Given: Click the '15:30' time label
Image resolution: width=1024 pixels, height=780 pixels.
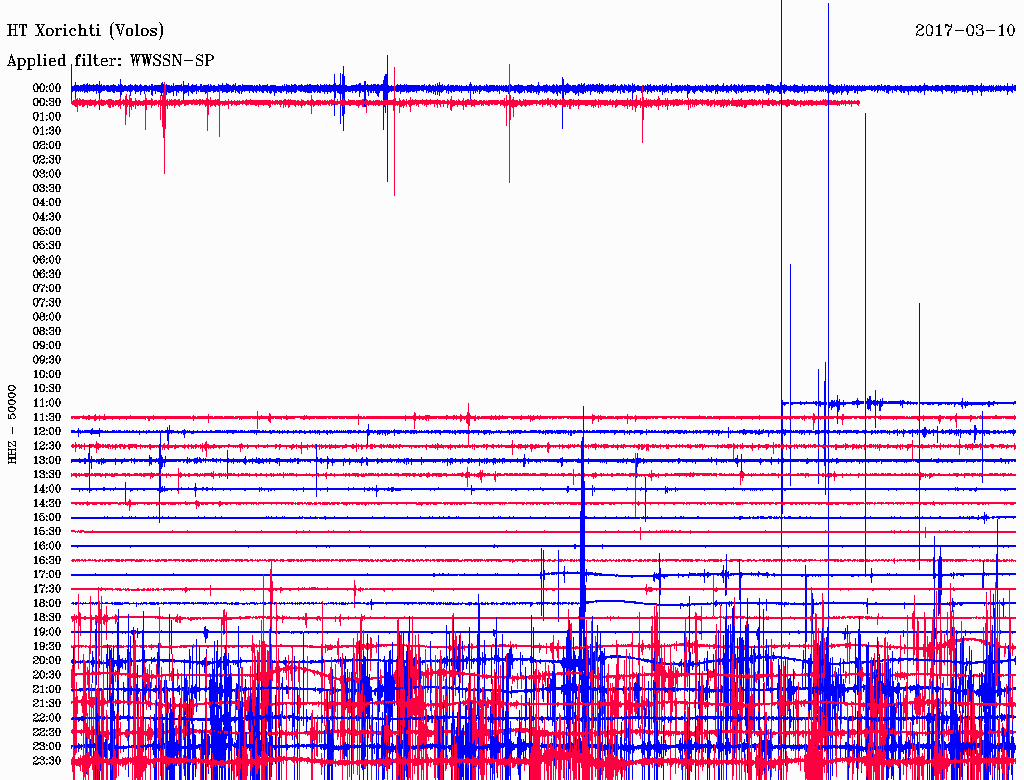Looking at the screenshot, I should [47, 532].
